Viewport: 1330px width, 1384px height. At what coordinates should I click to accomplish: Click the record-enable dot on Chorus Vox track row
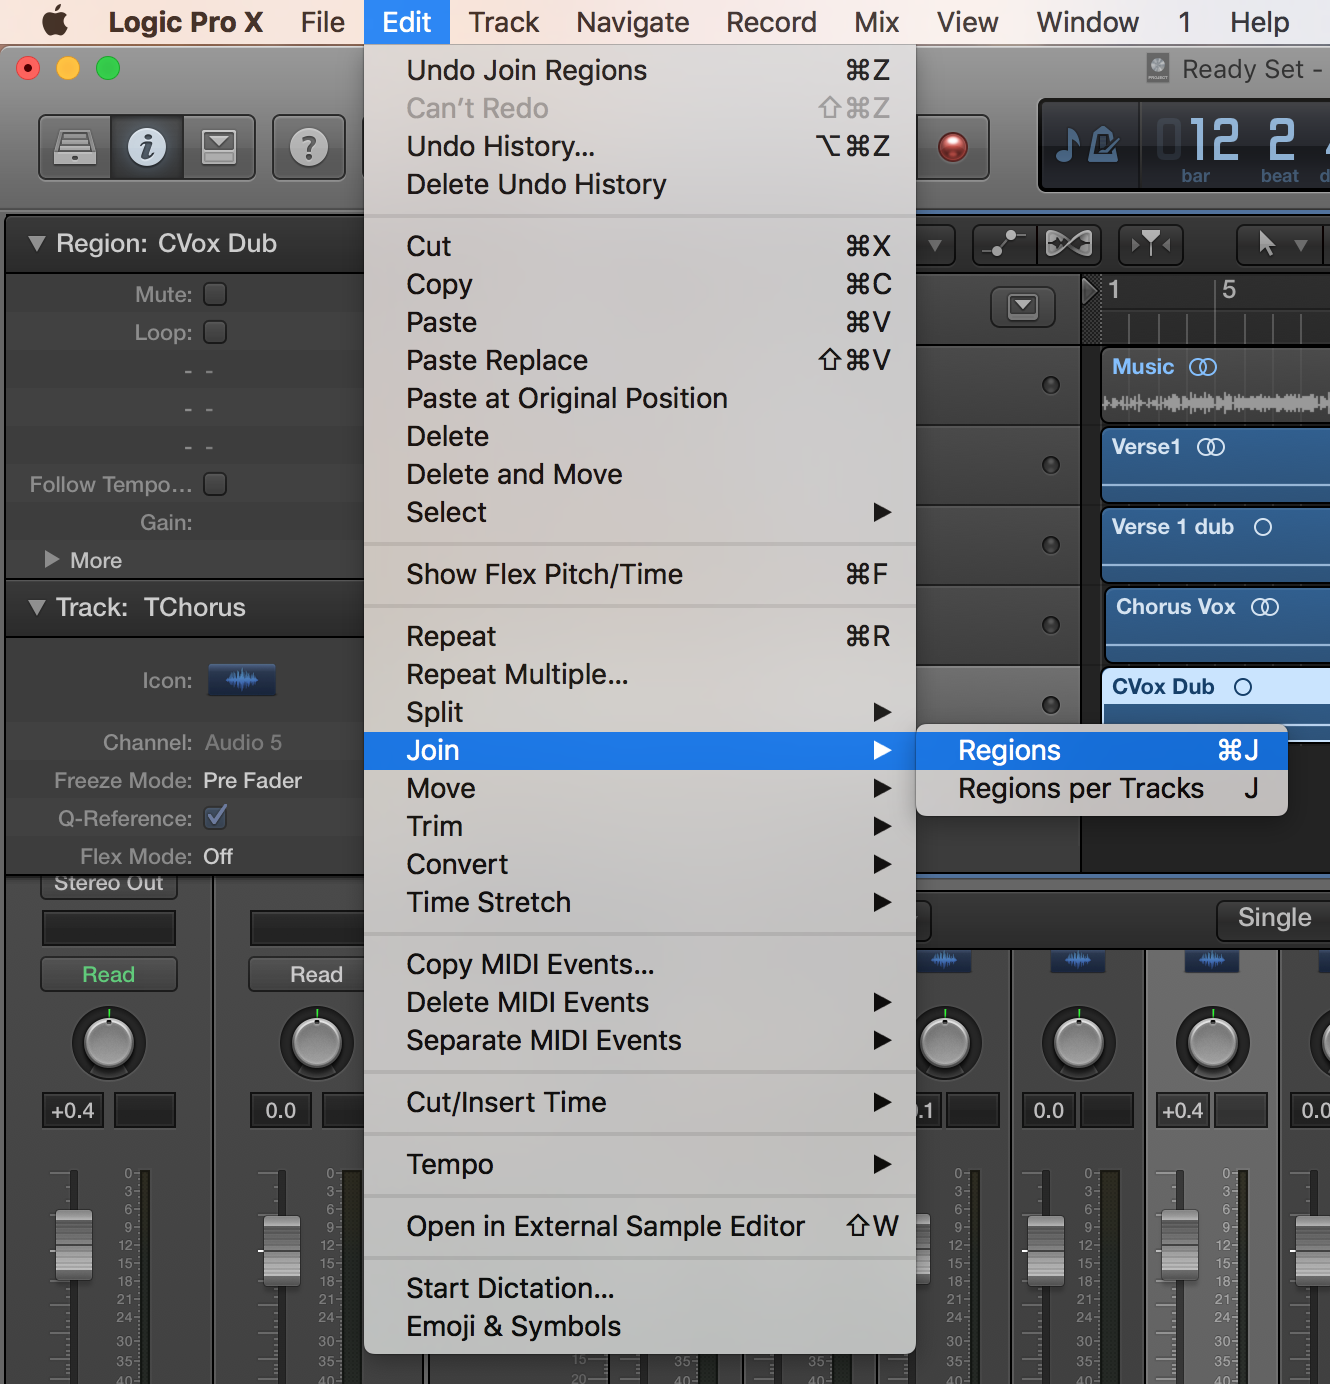coord(1051,625)
